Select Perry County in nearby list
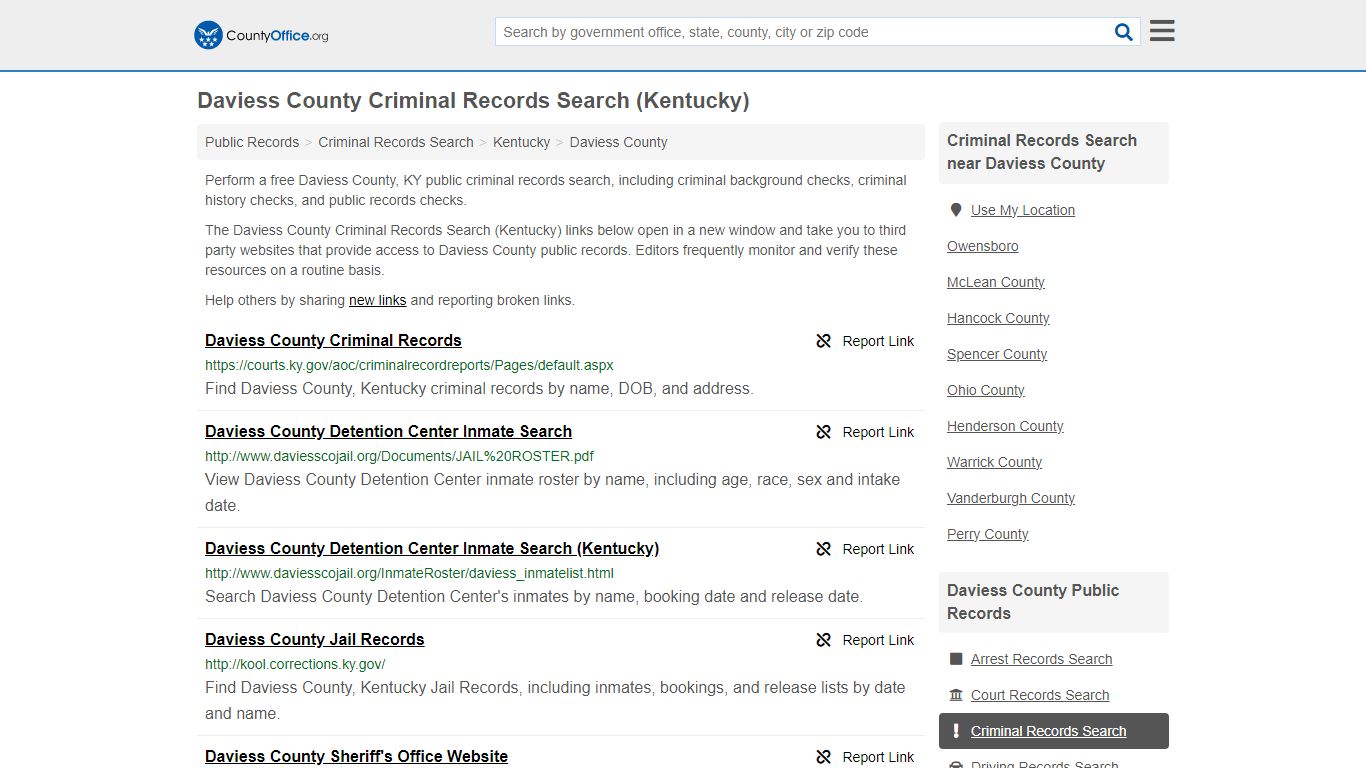The image size is (1366, 768). point(987,534)
